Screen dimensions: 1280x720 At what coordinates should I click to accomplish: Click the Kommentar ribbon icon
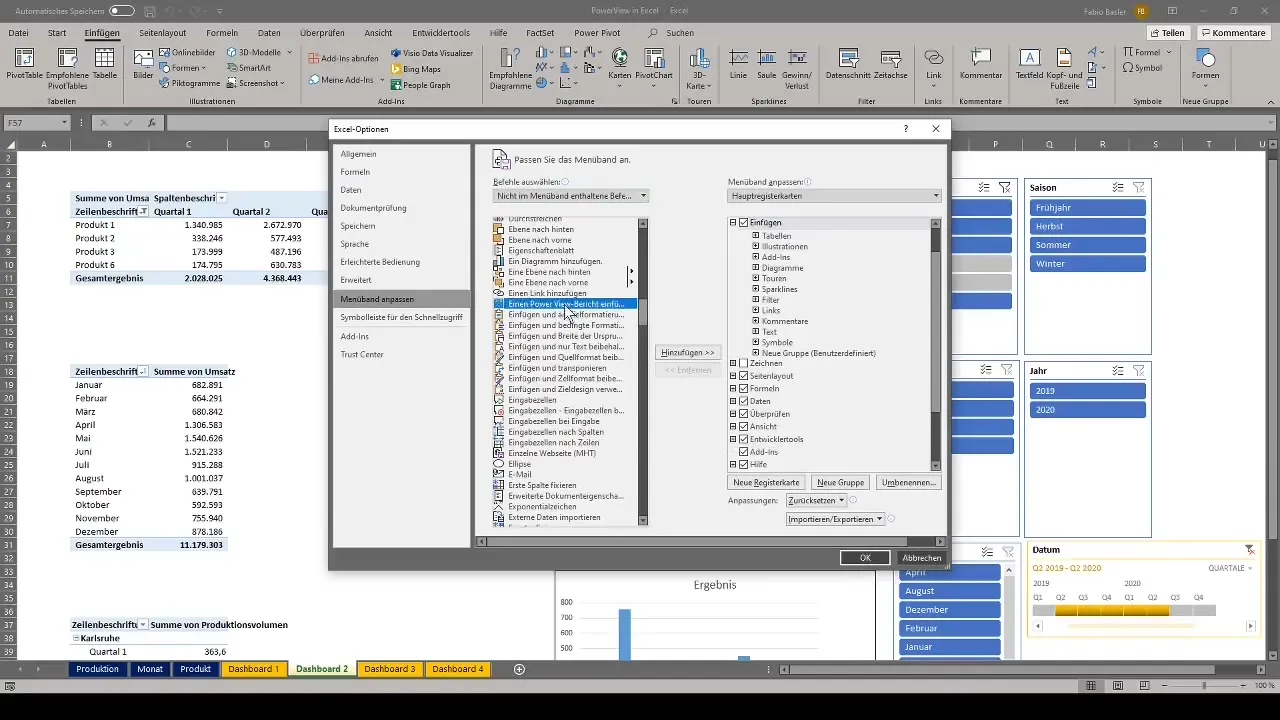tap(980, 65)
